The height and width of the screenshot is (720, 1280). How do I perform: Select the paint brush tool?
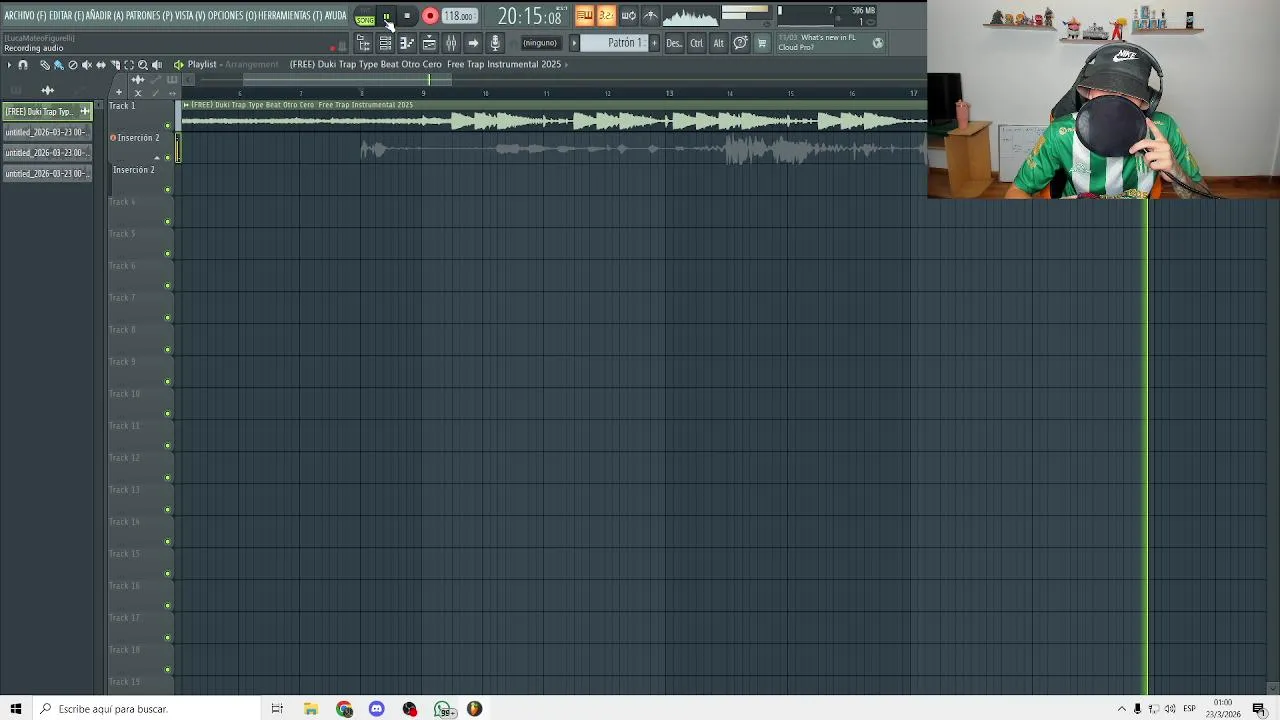pyautogui.click(x=59, y=65)
